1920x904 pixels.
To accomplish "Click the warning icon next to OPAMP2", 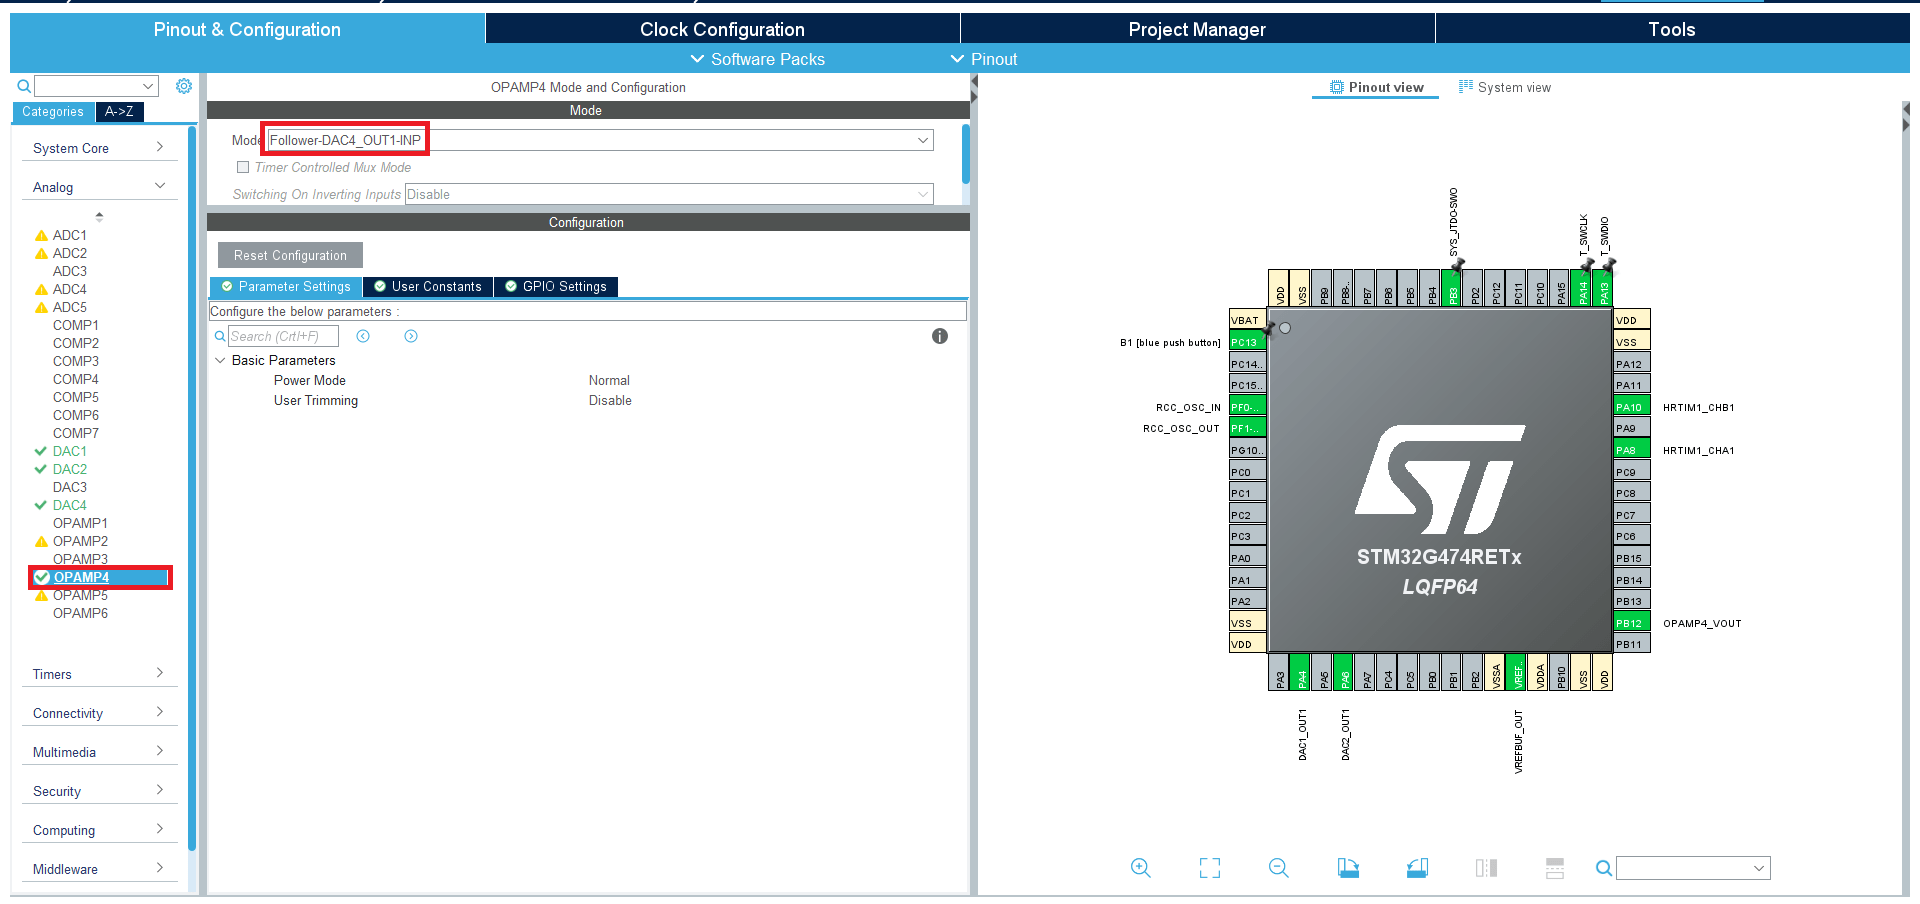I will [41, 541].
